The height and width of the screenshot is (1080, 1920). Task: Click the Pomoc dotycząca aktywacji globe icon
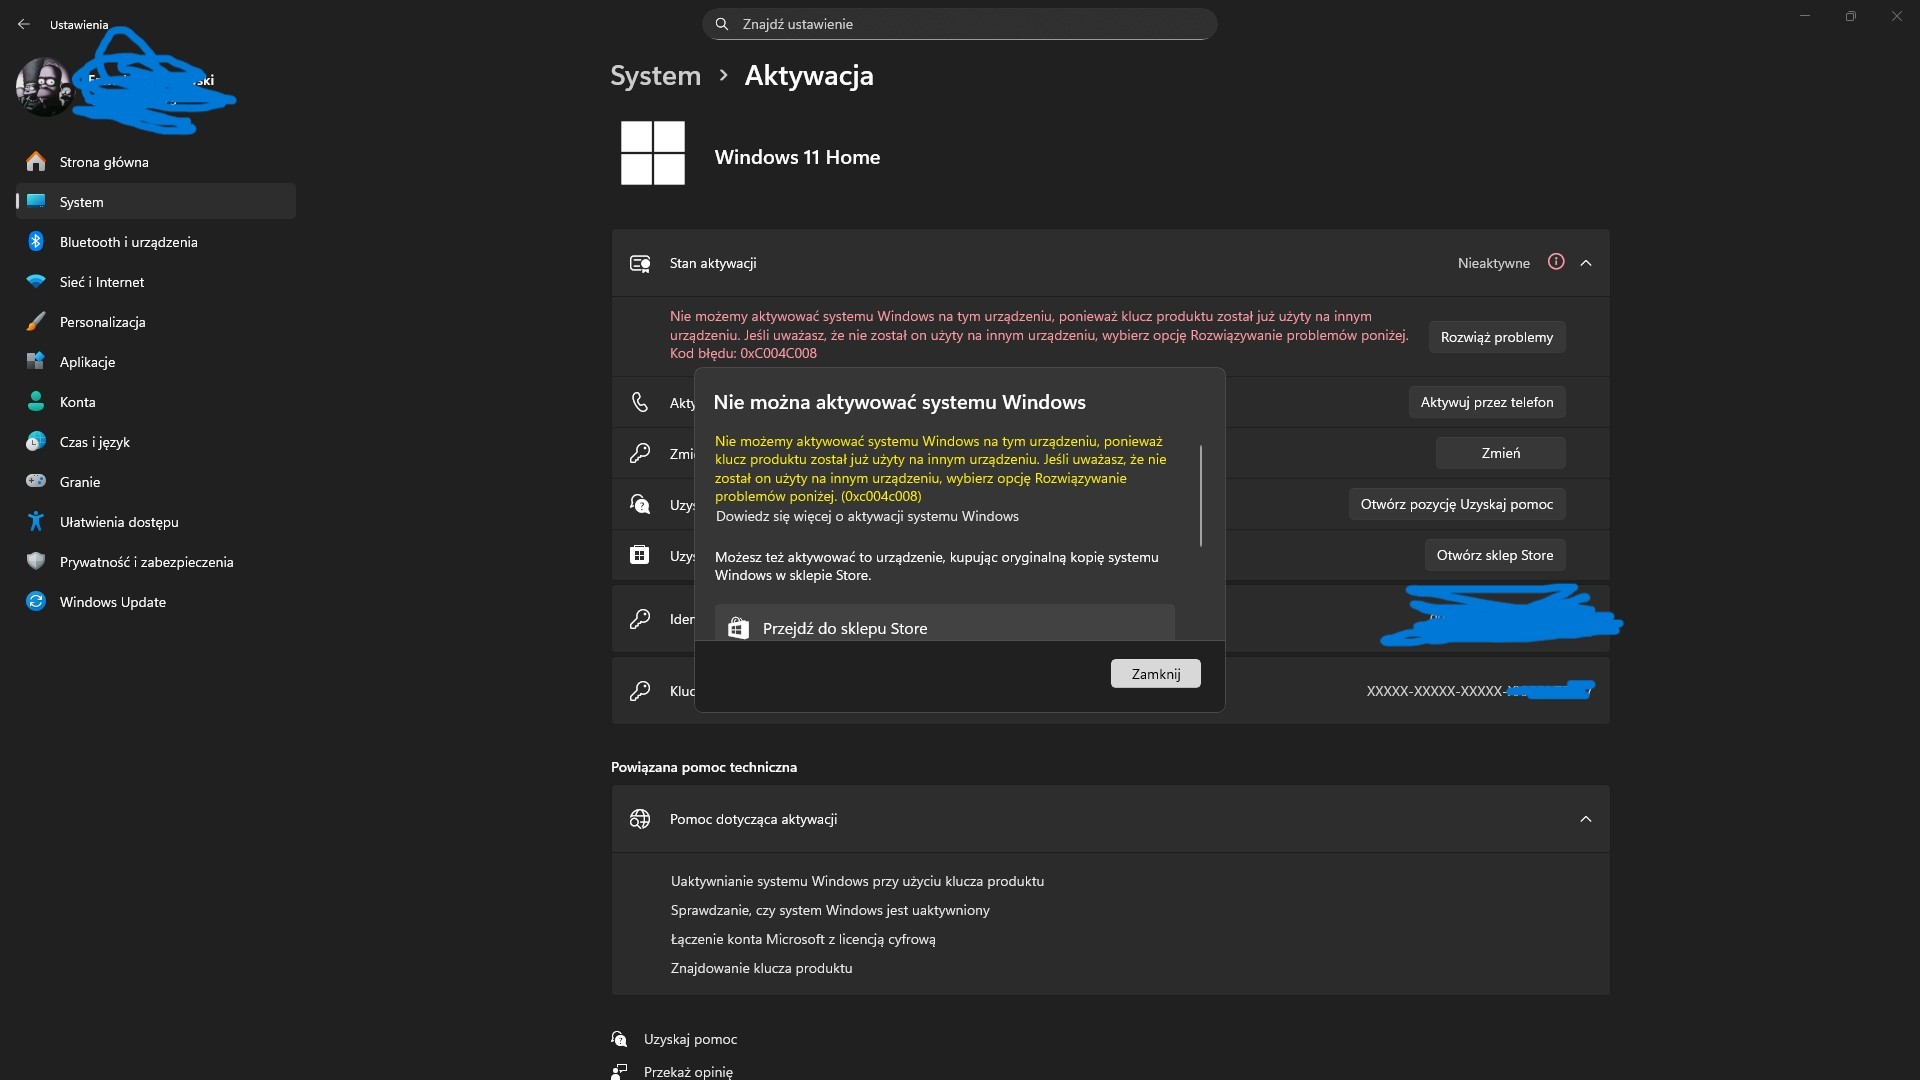(640, 819)
